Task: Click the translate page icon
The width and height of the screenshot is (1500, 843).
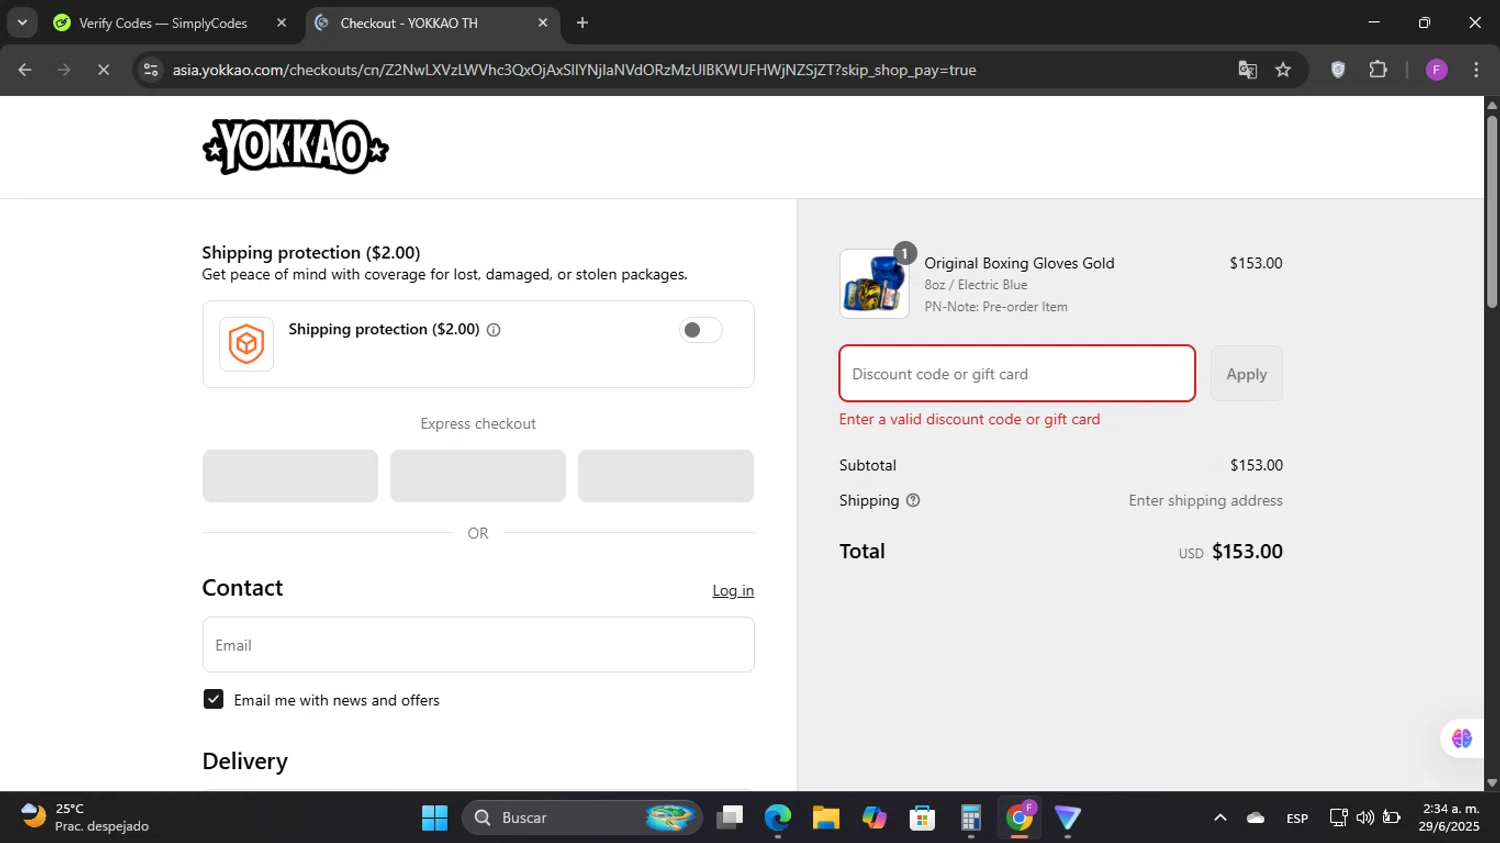Action: 1247,70
